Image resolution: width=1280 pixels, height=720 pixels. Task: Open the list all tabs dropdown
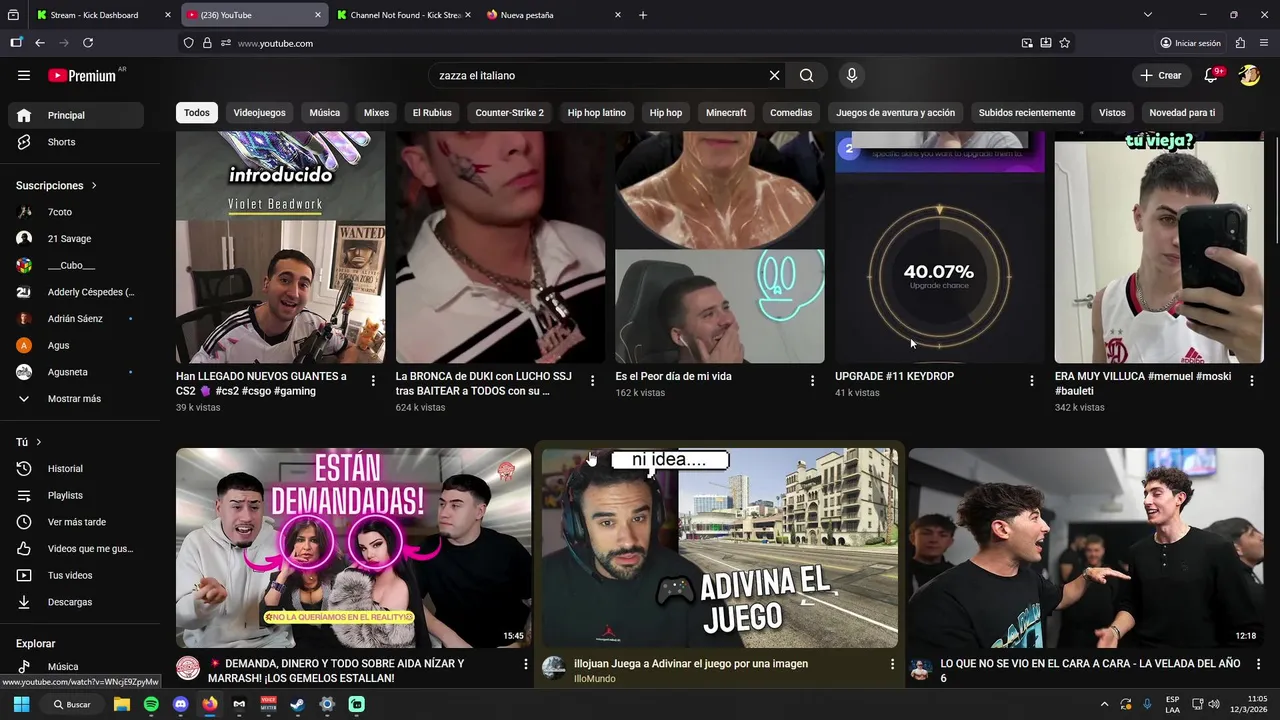click(1147, 15)
